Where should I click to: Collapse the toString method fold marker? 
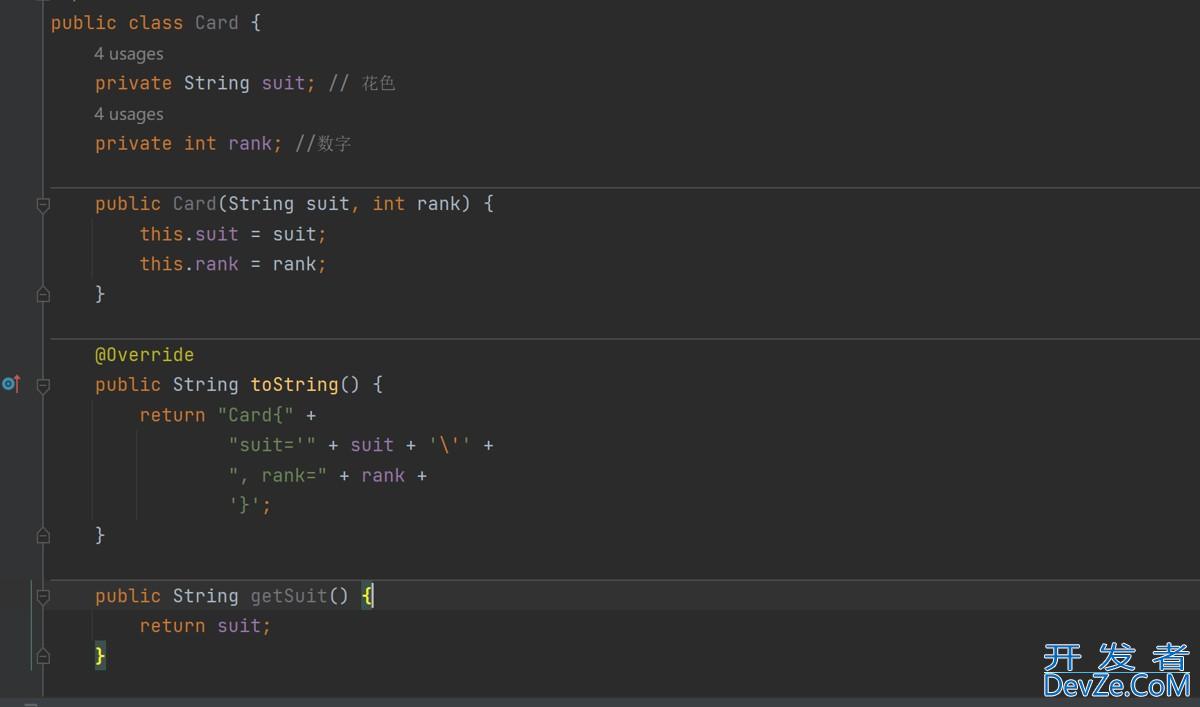(x=43, y=385)
